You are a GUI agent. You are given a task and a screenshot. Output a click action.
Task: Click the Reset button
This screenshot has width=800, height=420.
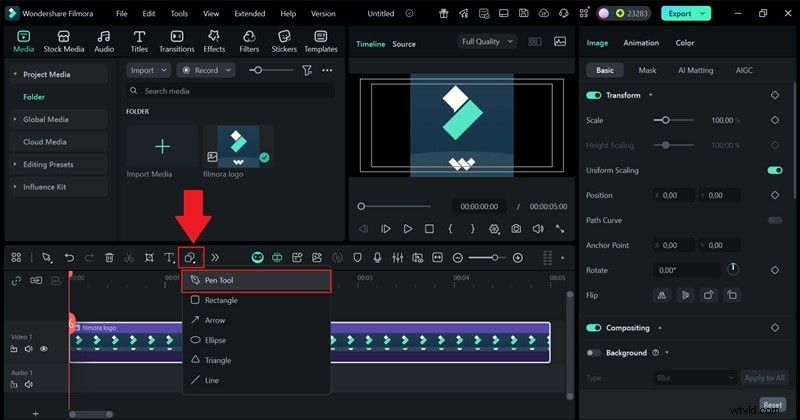pos(772,405)
